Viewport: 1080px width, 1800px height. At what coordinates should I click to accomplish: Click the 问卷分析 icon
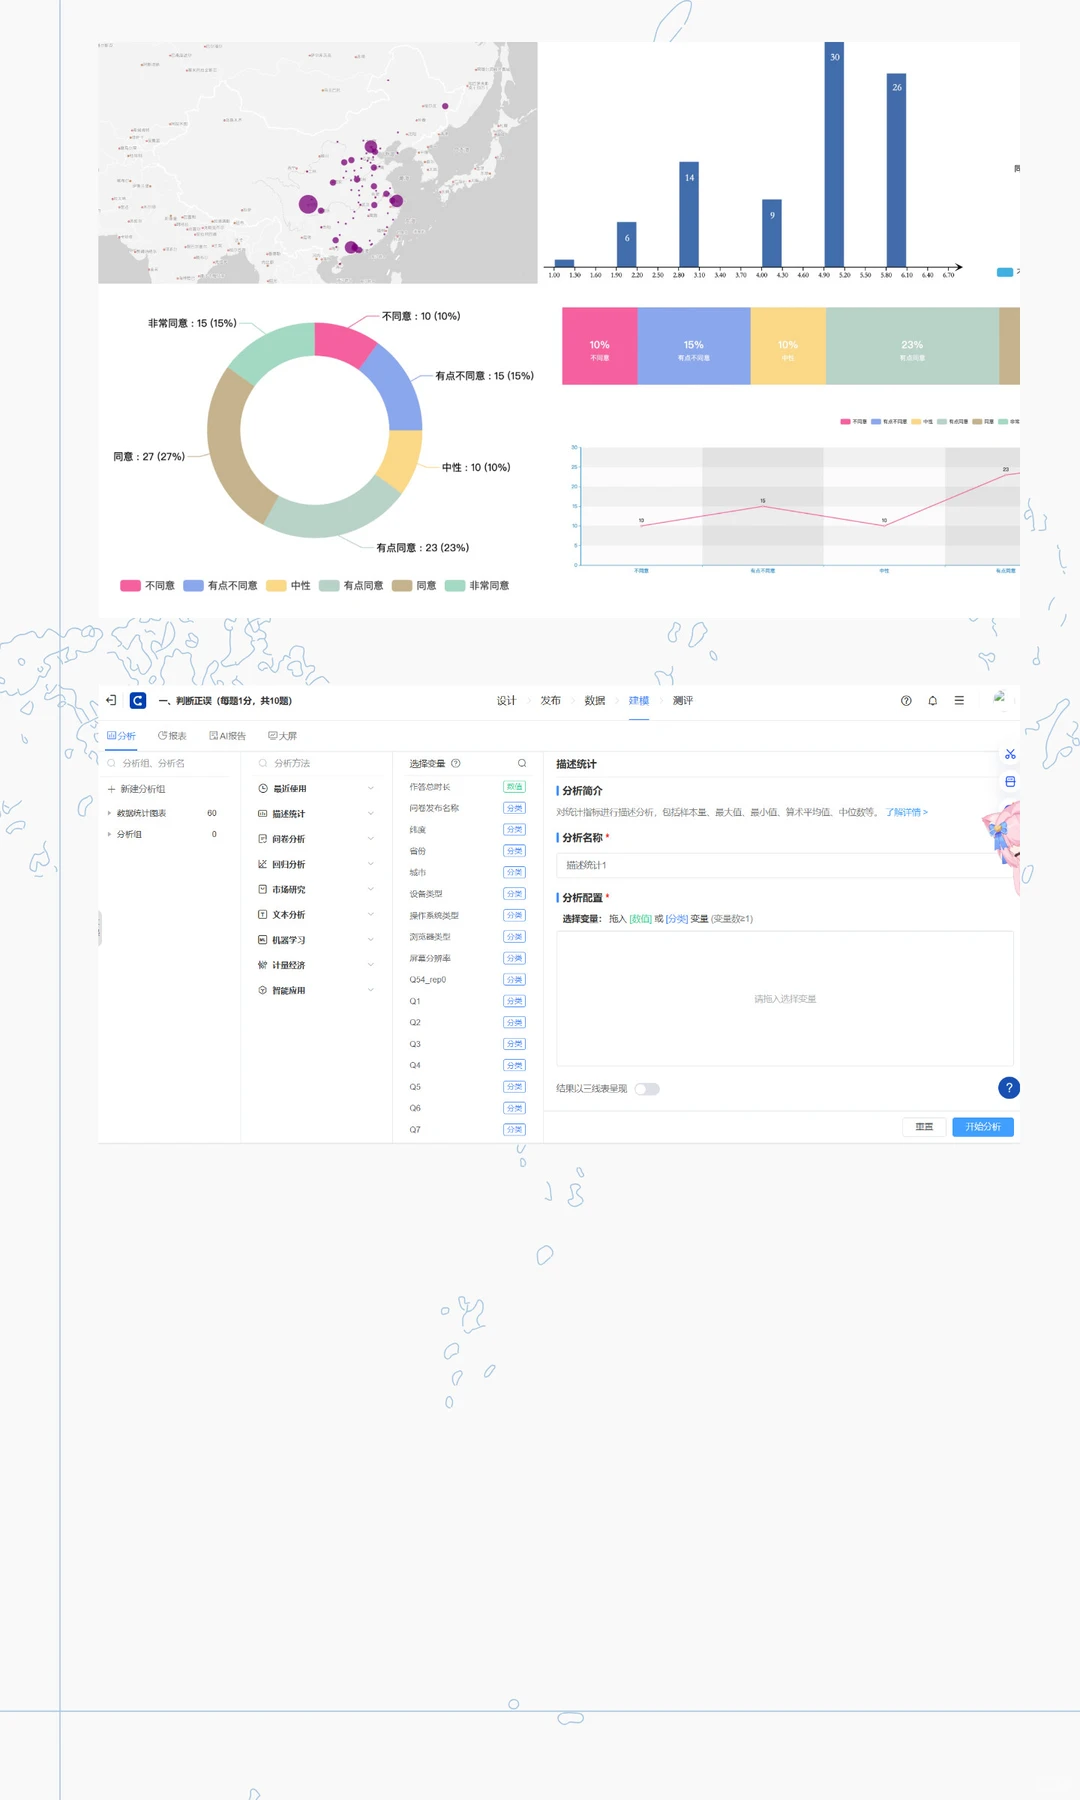point(263,839)
